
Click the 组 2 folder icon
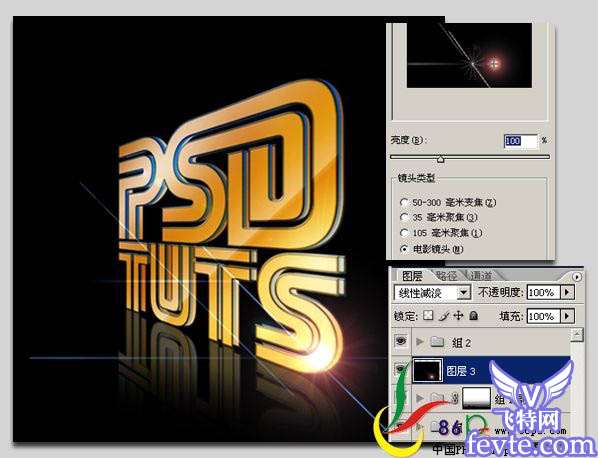point(437,342)
